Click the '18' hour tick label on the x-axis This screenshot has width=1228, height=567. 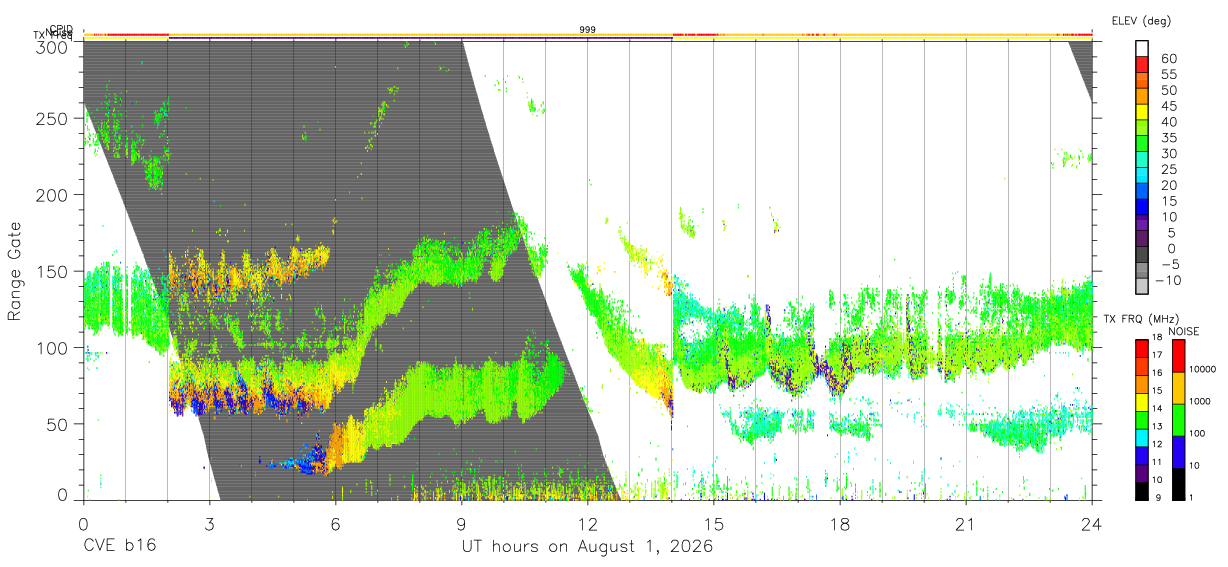pos(840,524)
